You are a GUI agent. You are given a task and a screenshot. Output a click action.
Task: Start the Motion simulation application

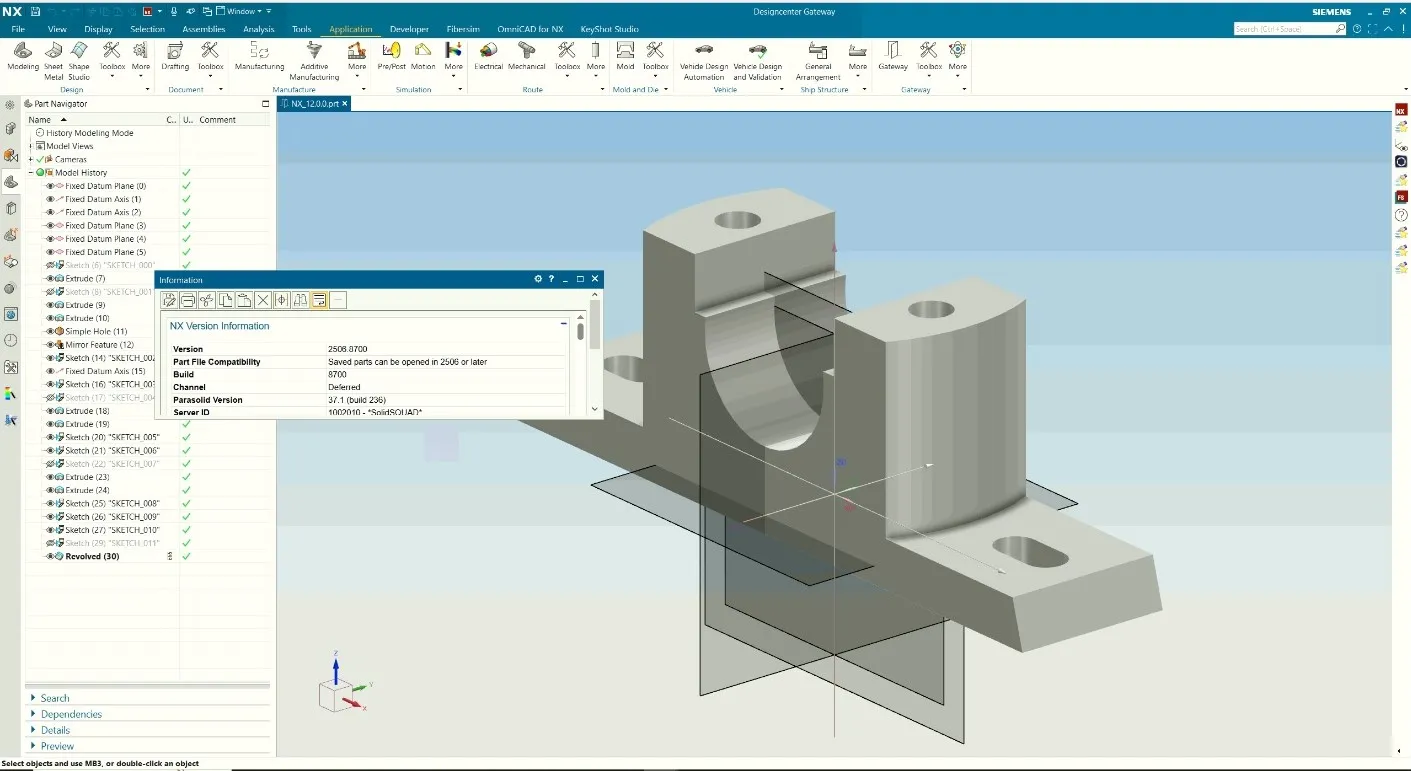pyautogui.click(x=423, y=57)
